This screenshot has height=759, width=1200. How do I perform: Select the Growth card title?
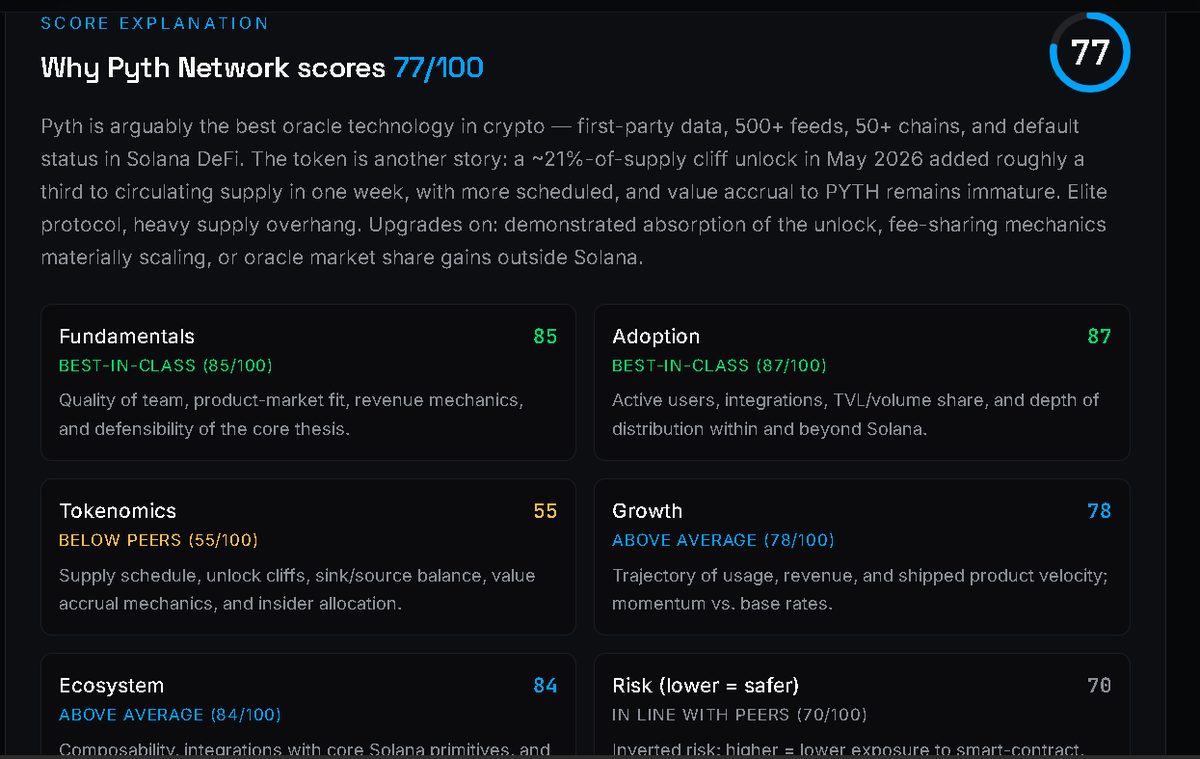click(647, 511)
